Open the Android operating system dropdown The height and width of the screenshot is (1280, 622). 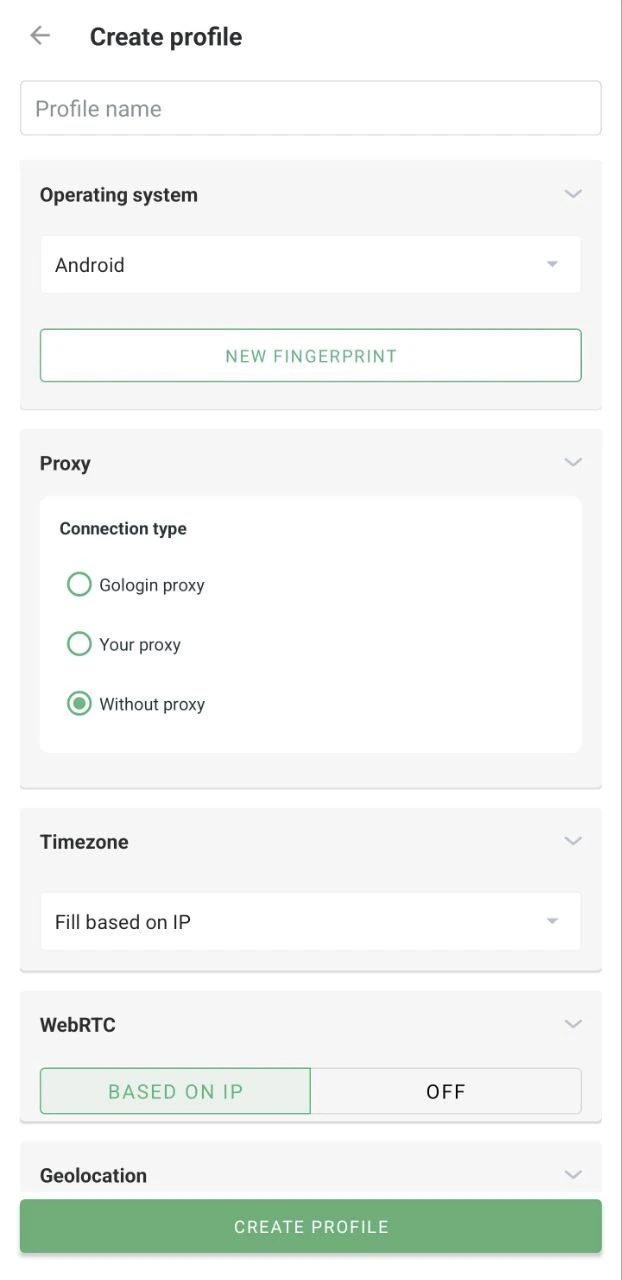coord(310,264)
